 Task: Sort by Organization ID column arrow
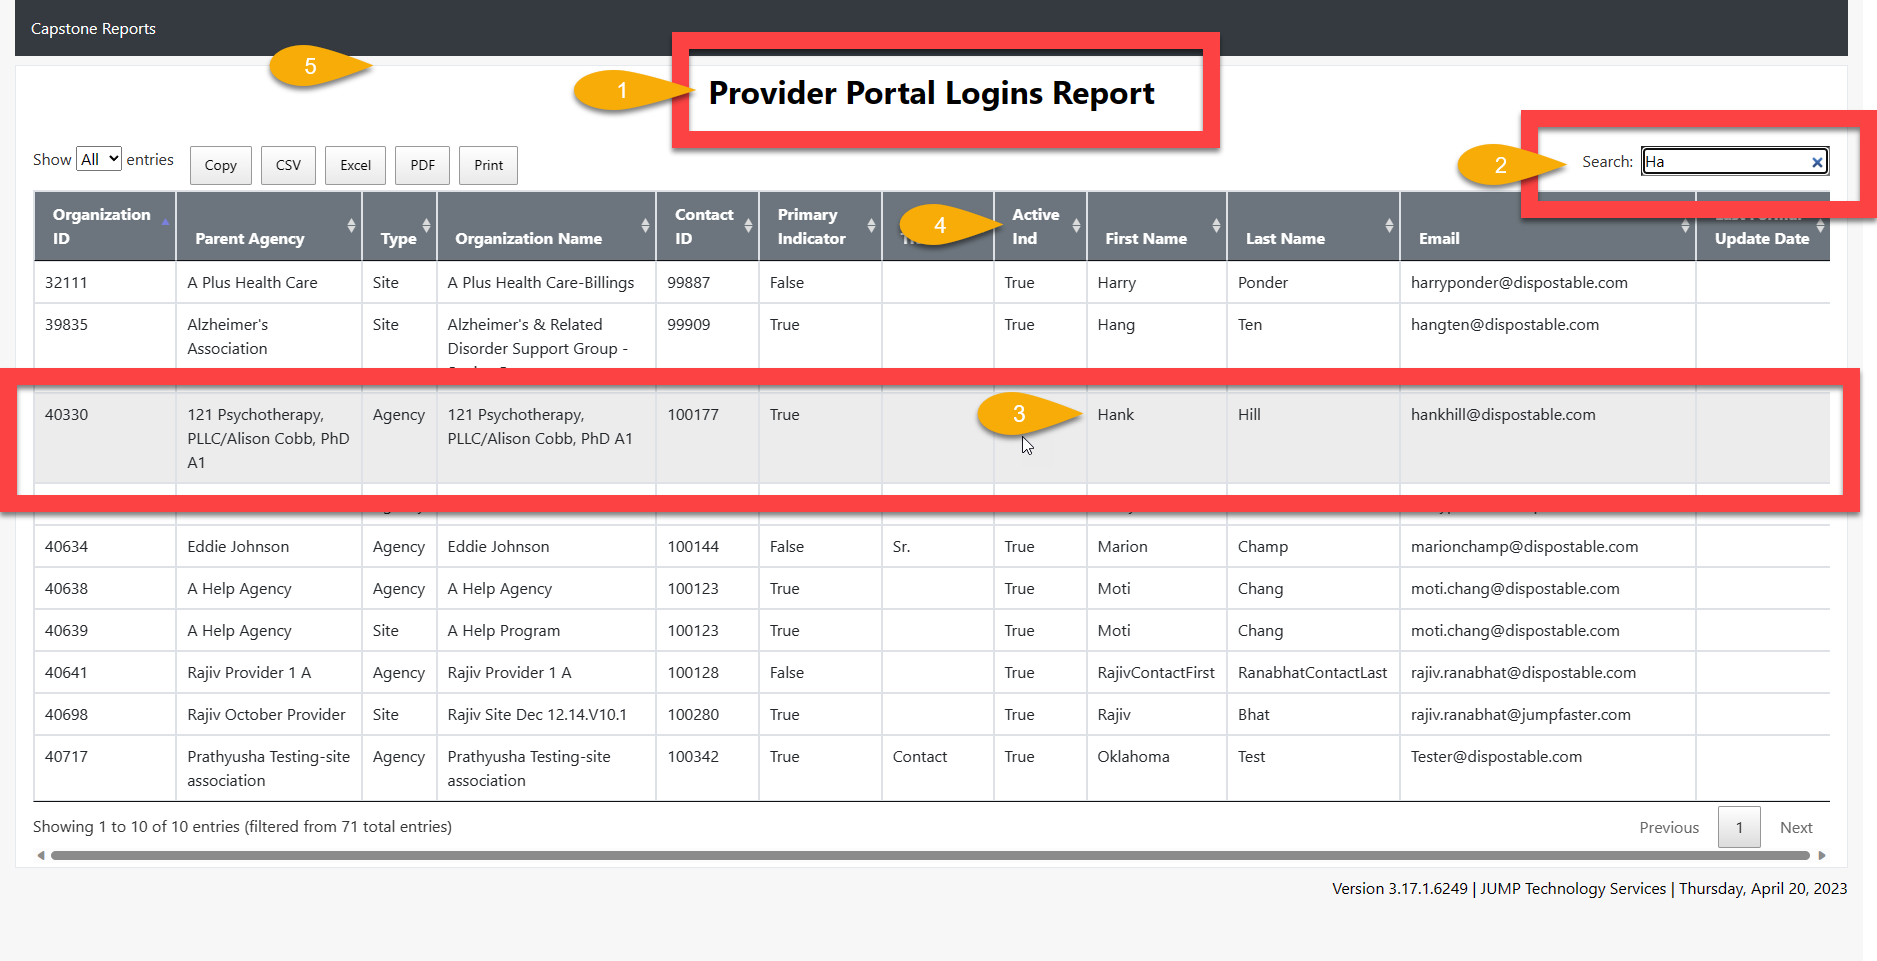165,222
